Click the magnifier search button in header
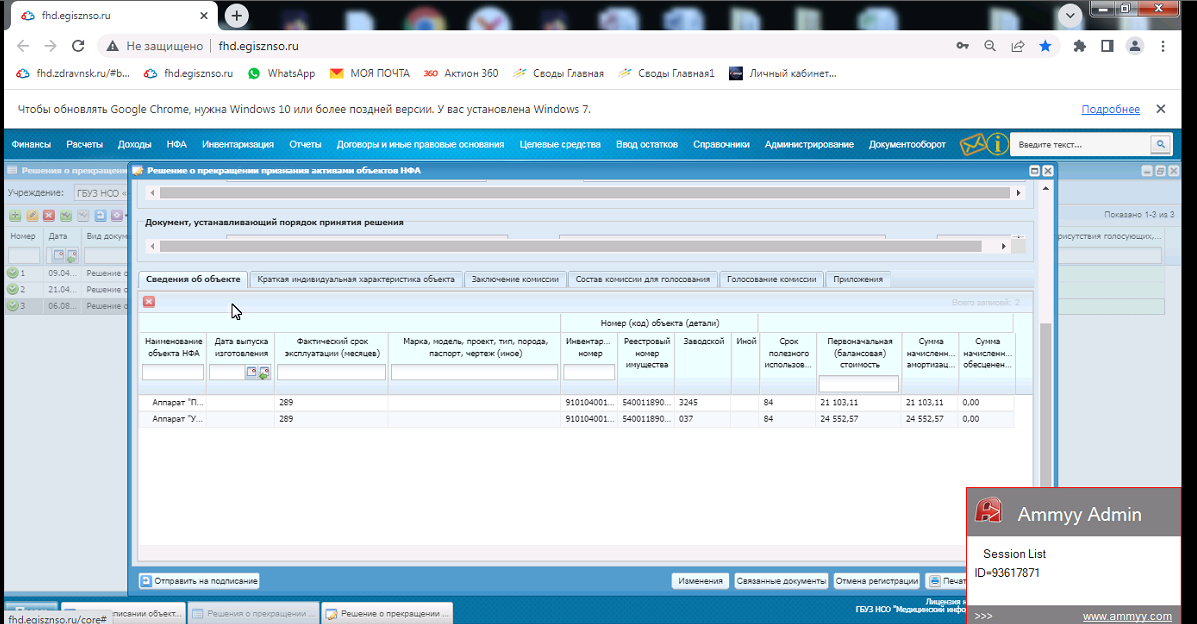 [1160, 144]
